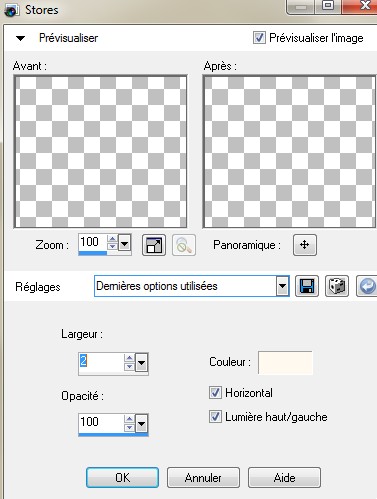Increase Zoom with the up spinner

[x=113, y=239]
